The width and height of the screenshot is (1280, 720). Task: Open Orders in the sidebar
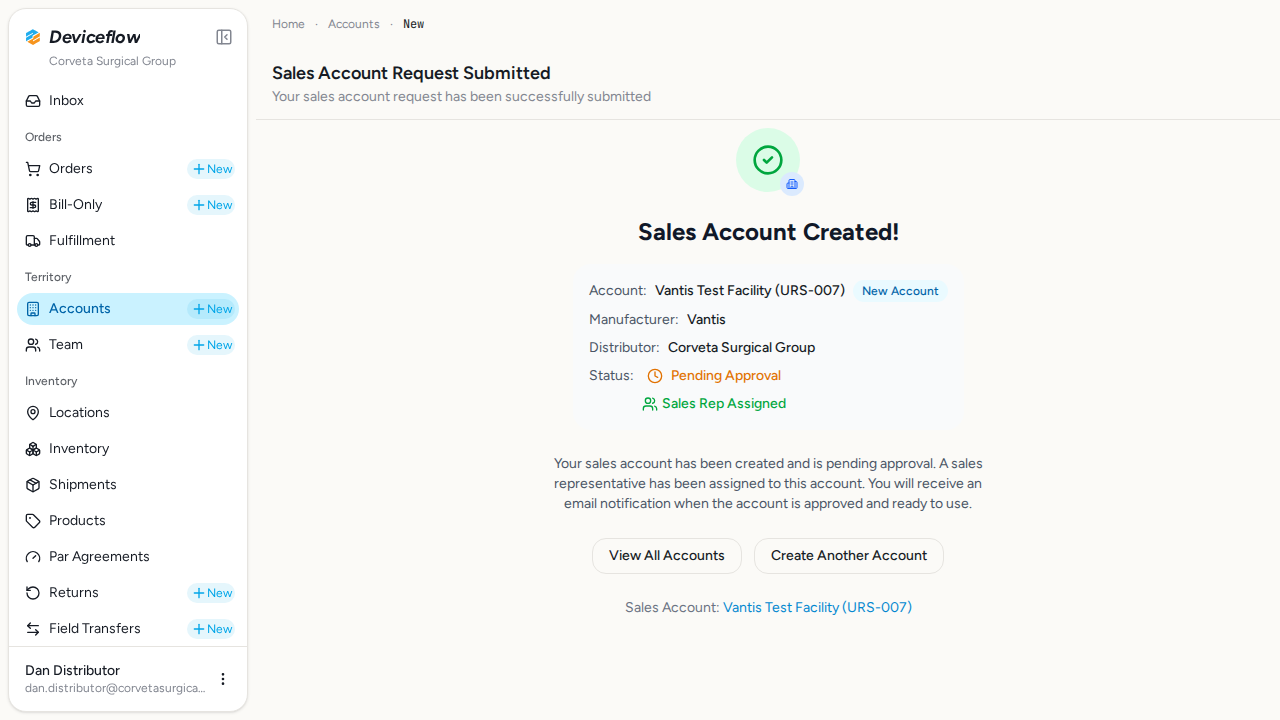coord(71,169)
